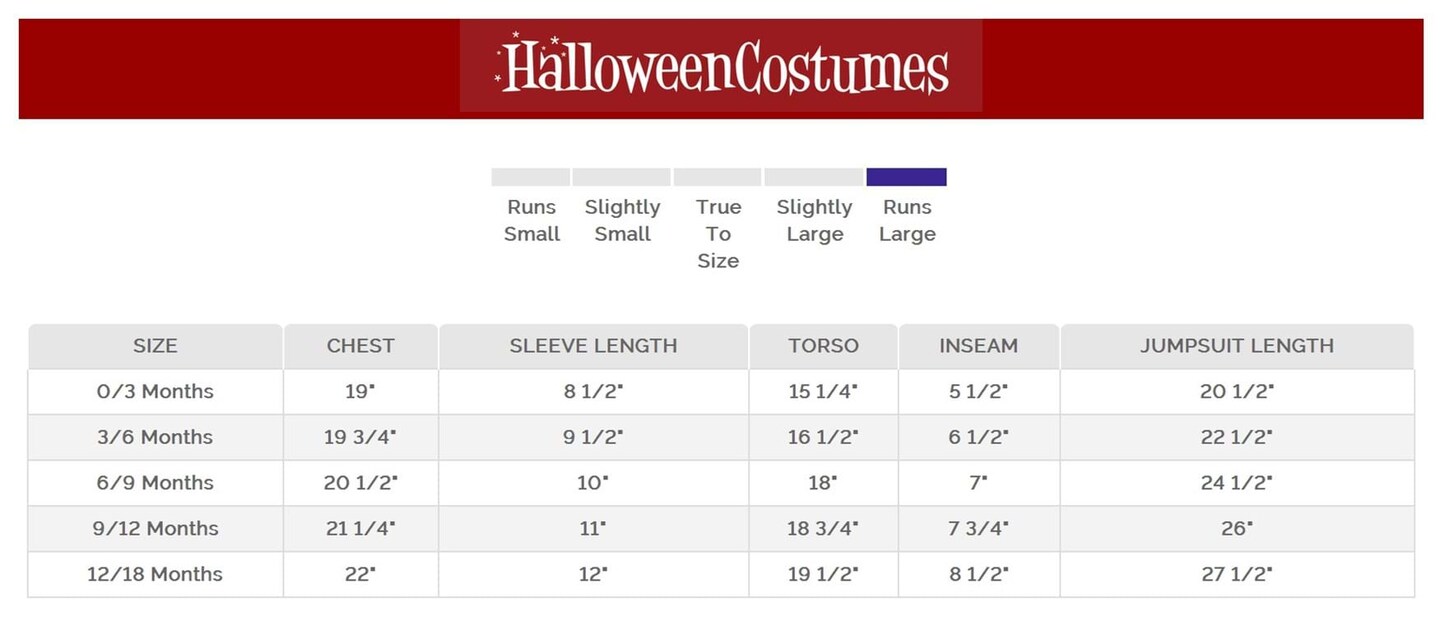Select the 12/18 Months size row
The image size is (1440, 625).
[155, 574]
